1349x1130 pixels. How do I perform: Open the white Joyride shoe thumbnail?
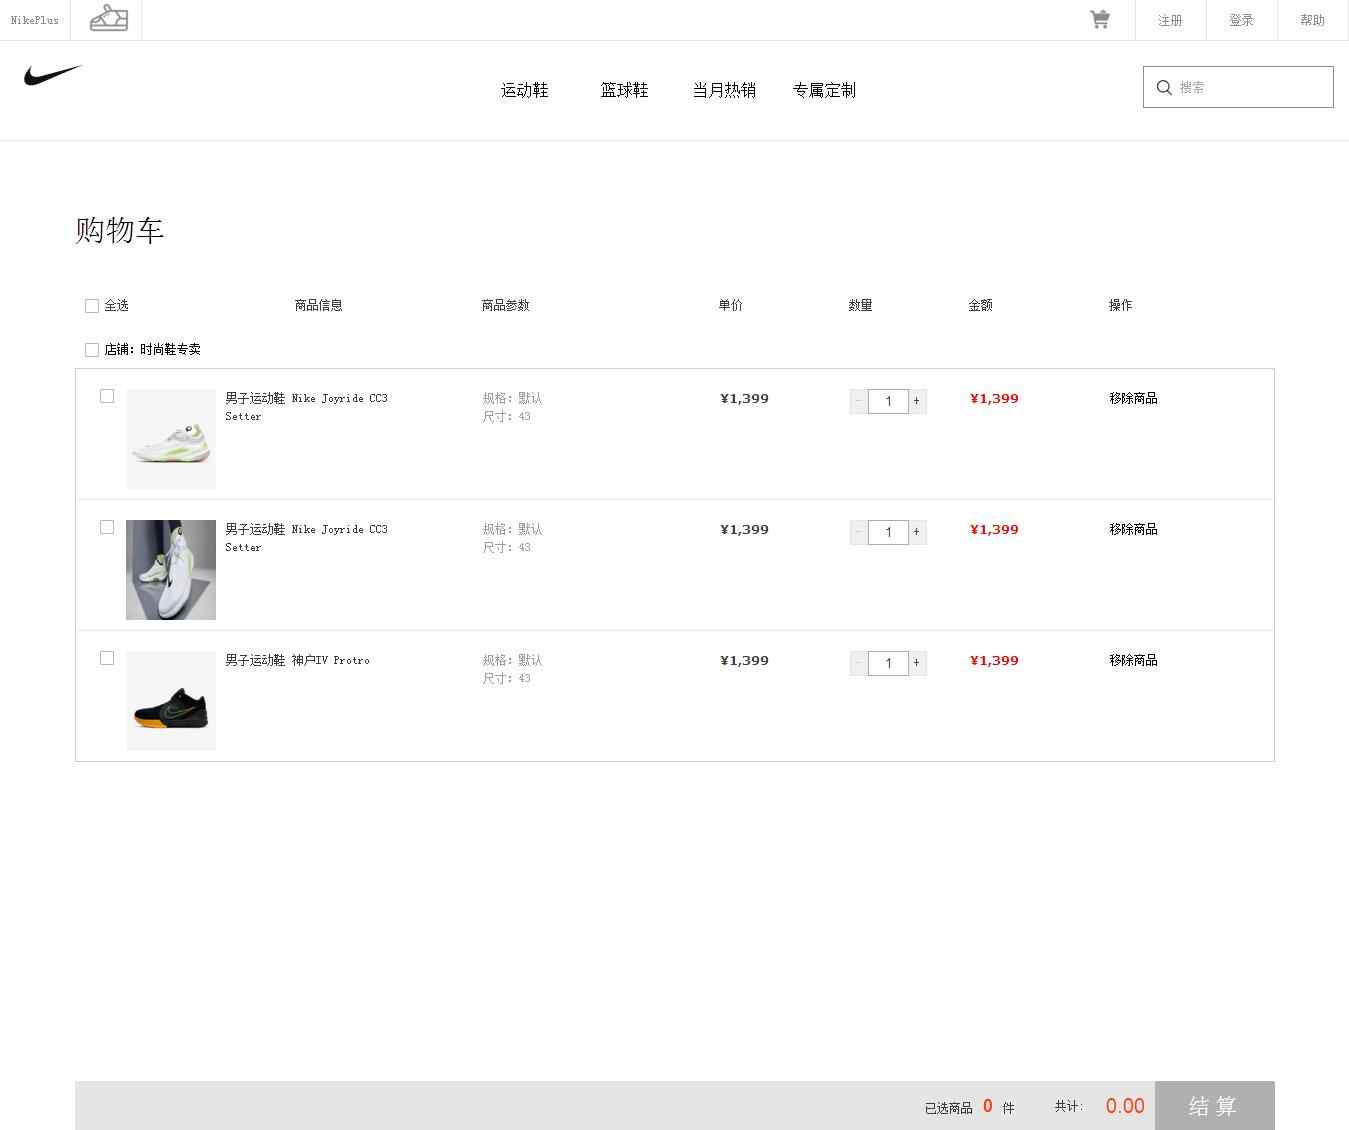click(x=171, y=439)
